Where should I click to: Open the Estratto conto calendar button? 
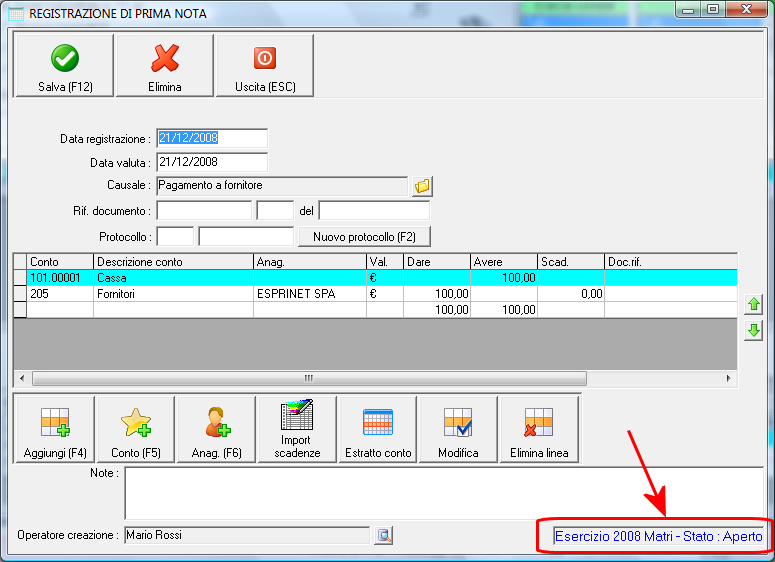(x=378, y=430)
